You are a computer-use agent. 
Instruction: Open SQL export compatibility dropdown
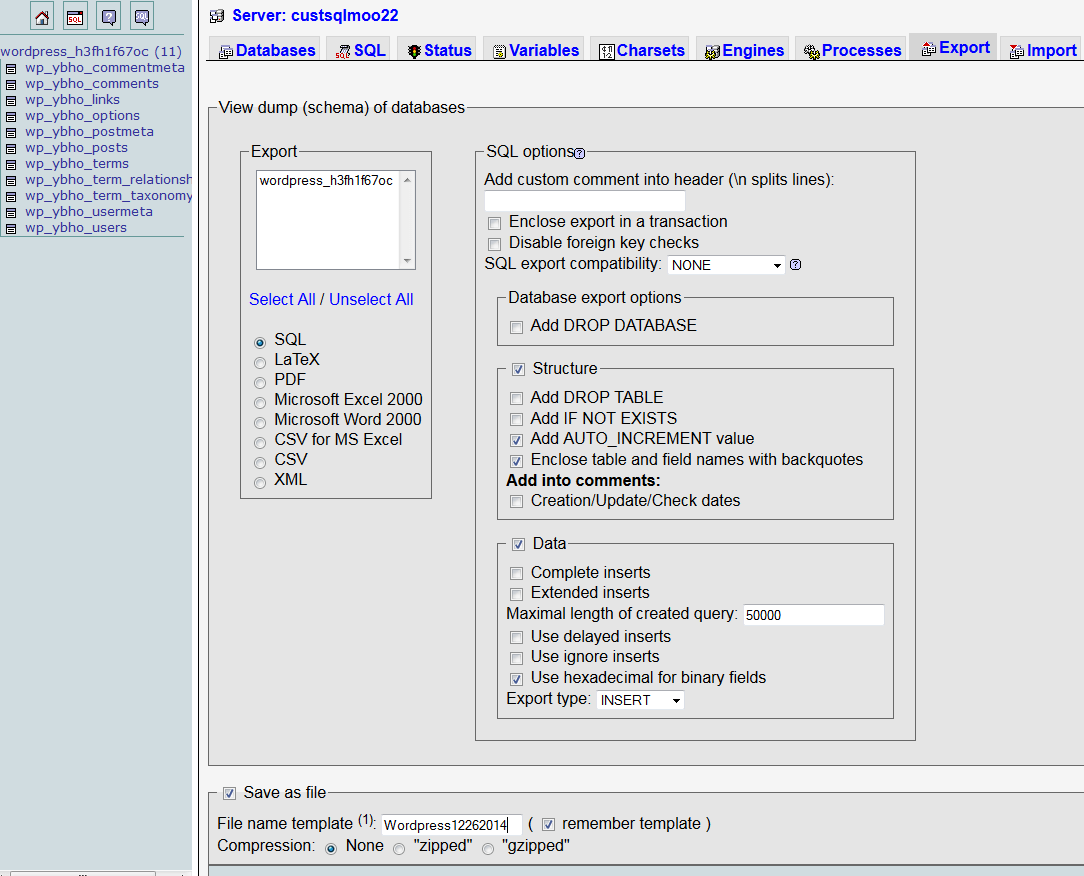tap(726, 265)
